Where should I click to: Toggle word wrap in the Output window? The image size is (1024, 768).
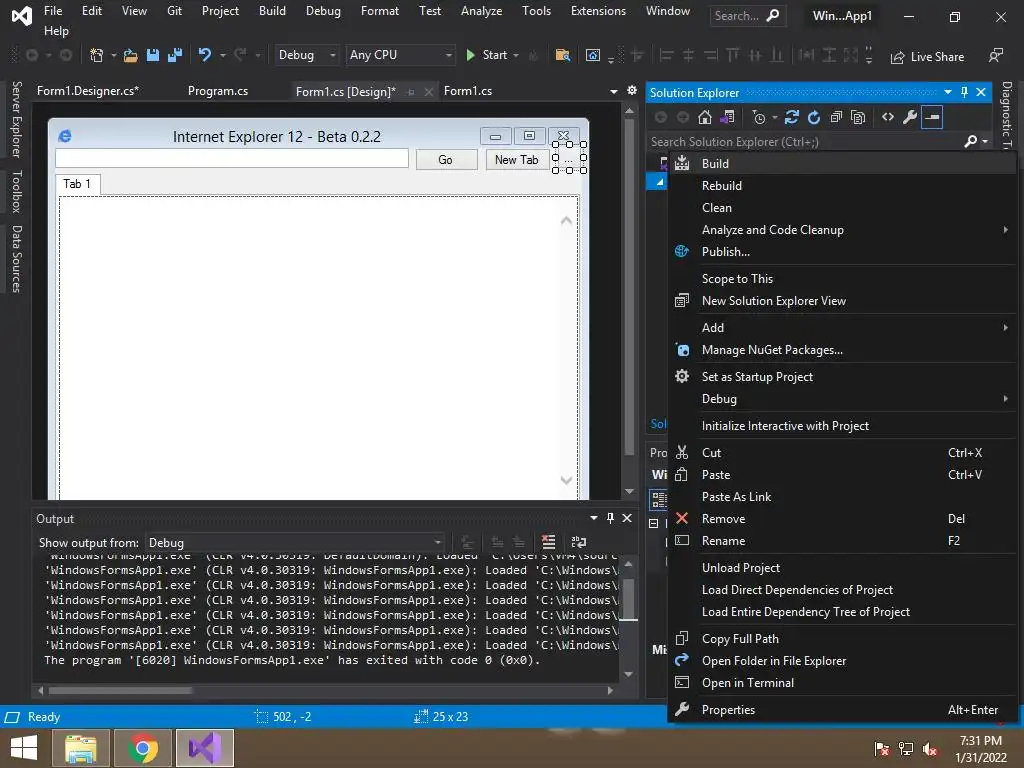(579, 542)
